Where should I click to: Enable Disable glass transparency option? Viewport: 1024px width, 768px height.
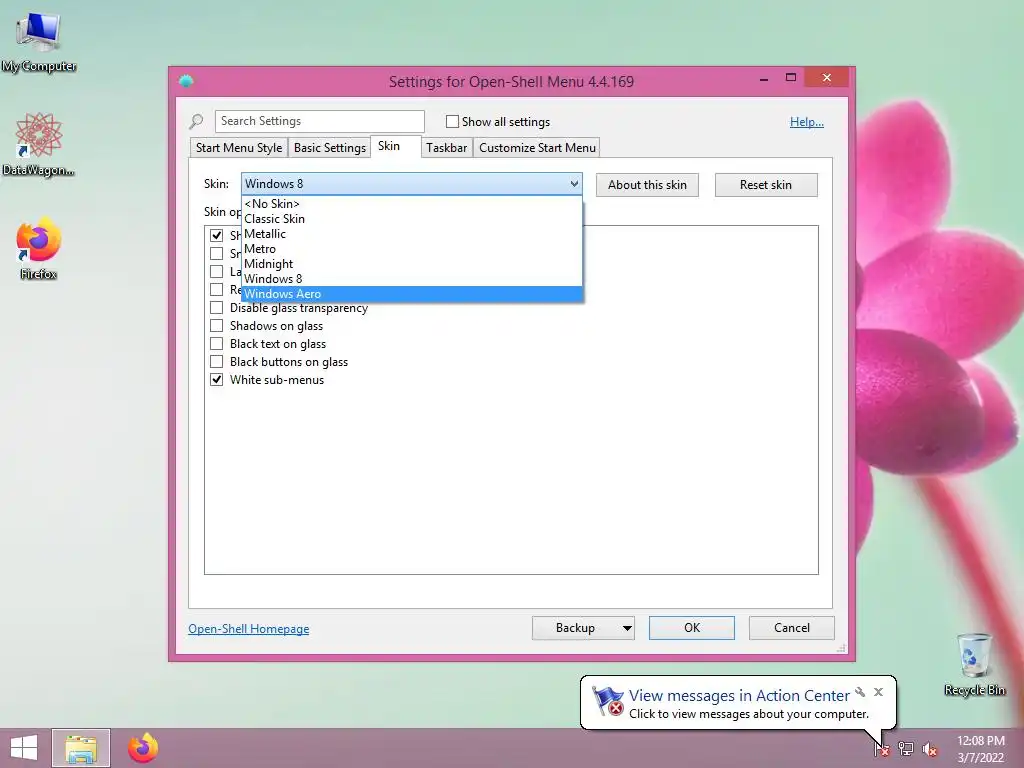tap(216, 308)
